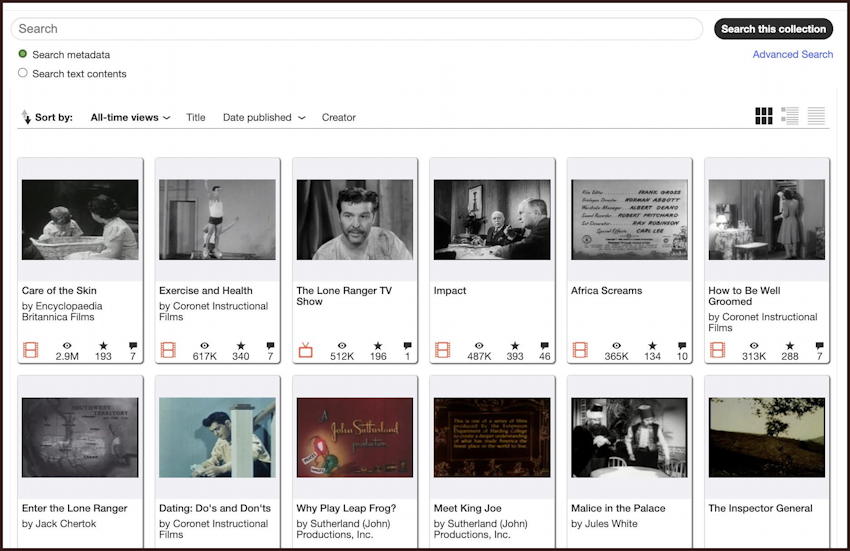Click the '365K' view count
The width and height of the screenshot is (850, 551).
(617, 356)
